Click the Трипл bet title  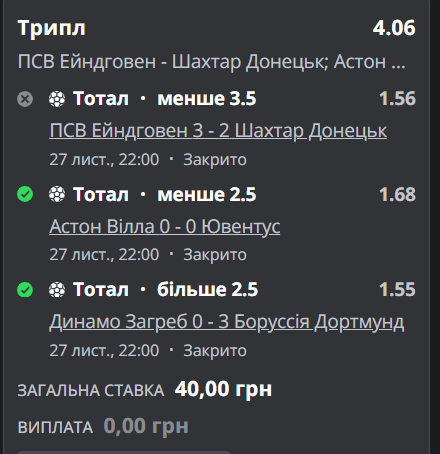coord(51,28)
